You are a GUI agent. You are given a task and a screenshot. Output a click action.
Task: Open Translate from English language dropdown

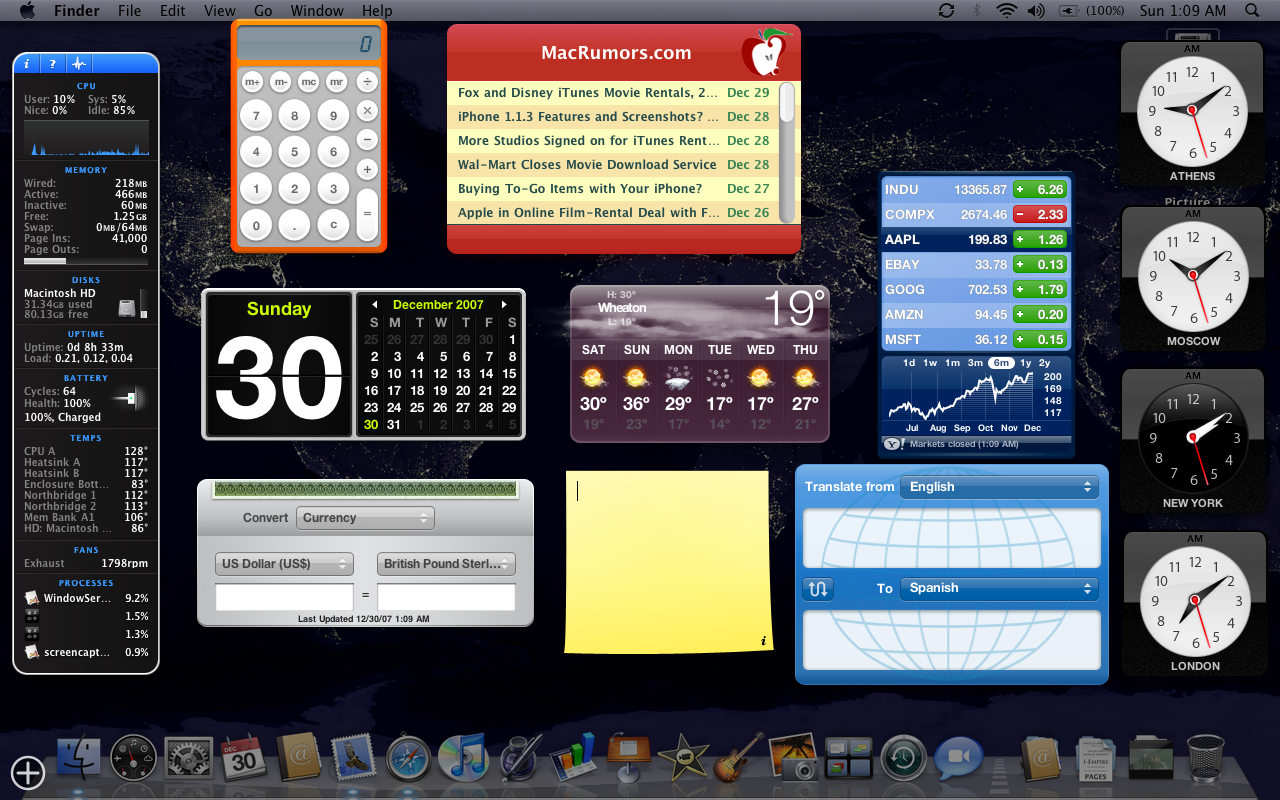(999, 487)
